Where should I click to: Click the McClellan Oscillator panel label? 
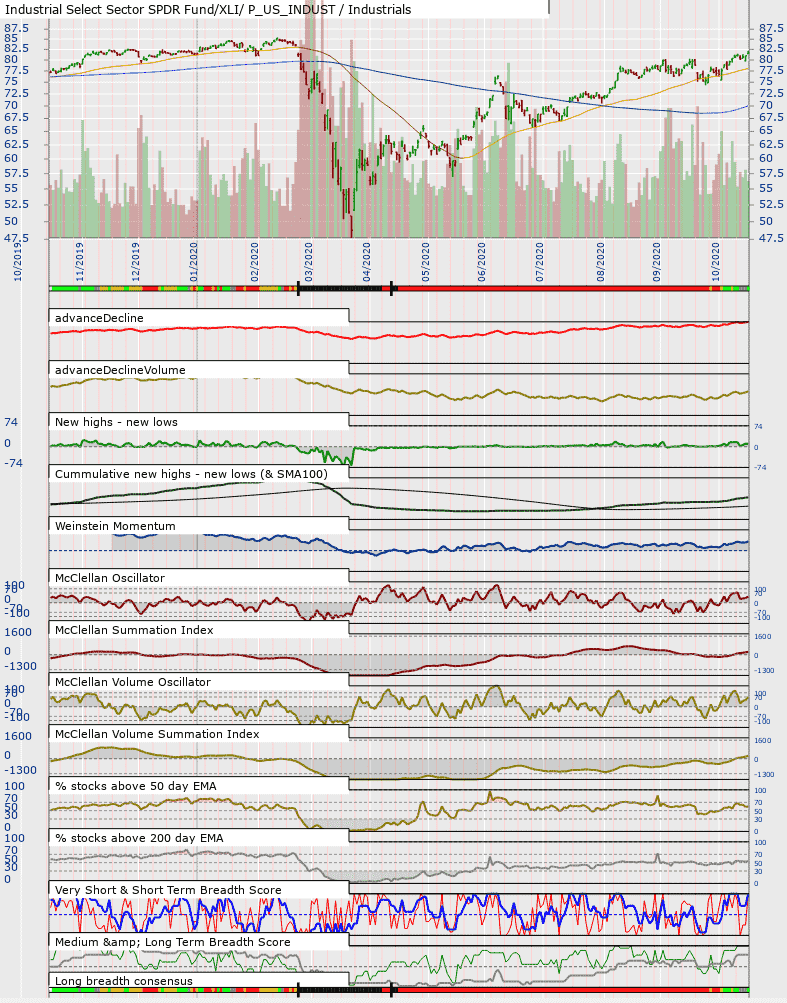110,578
